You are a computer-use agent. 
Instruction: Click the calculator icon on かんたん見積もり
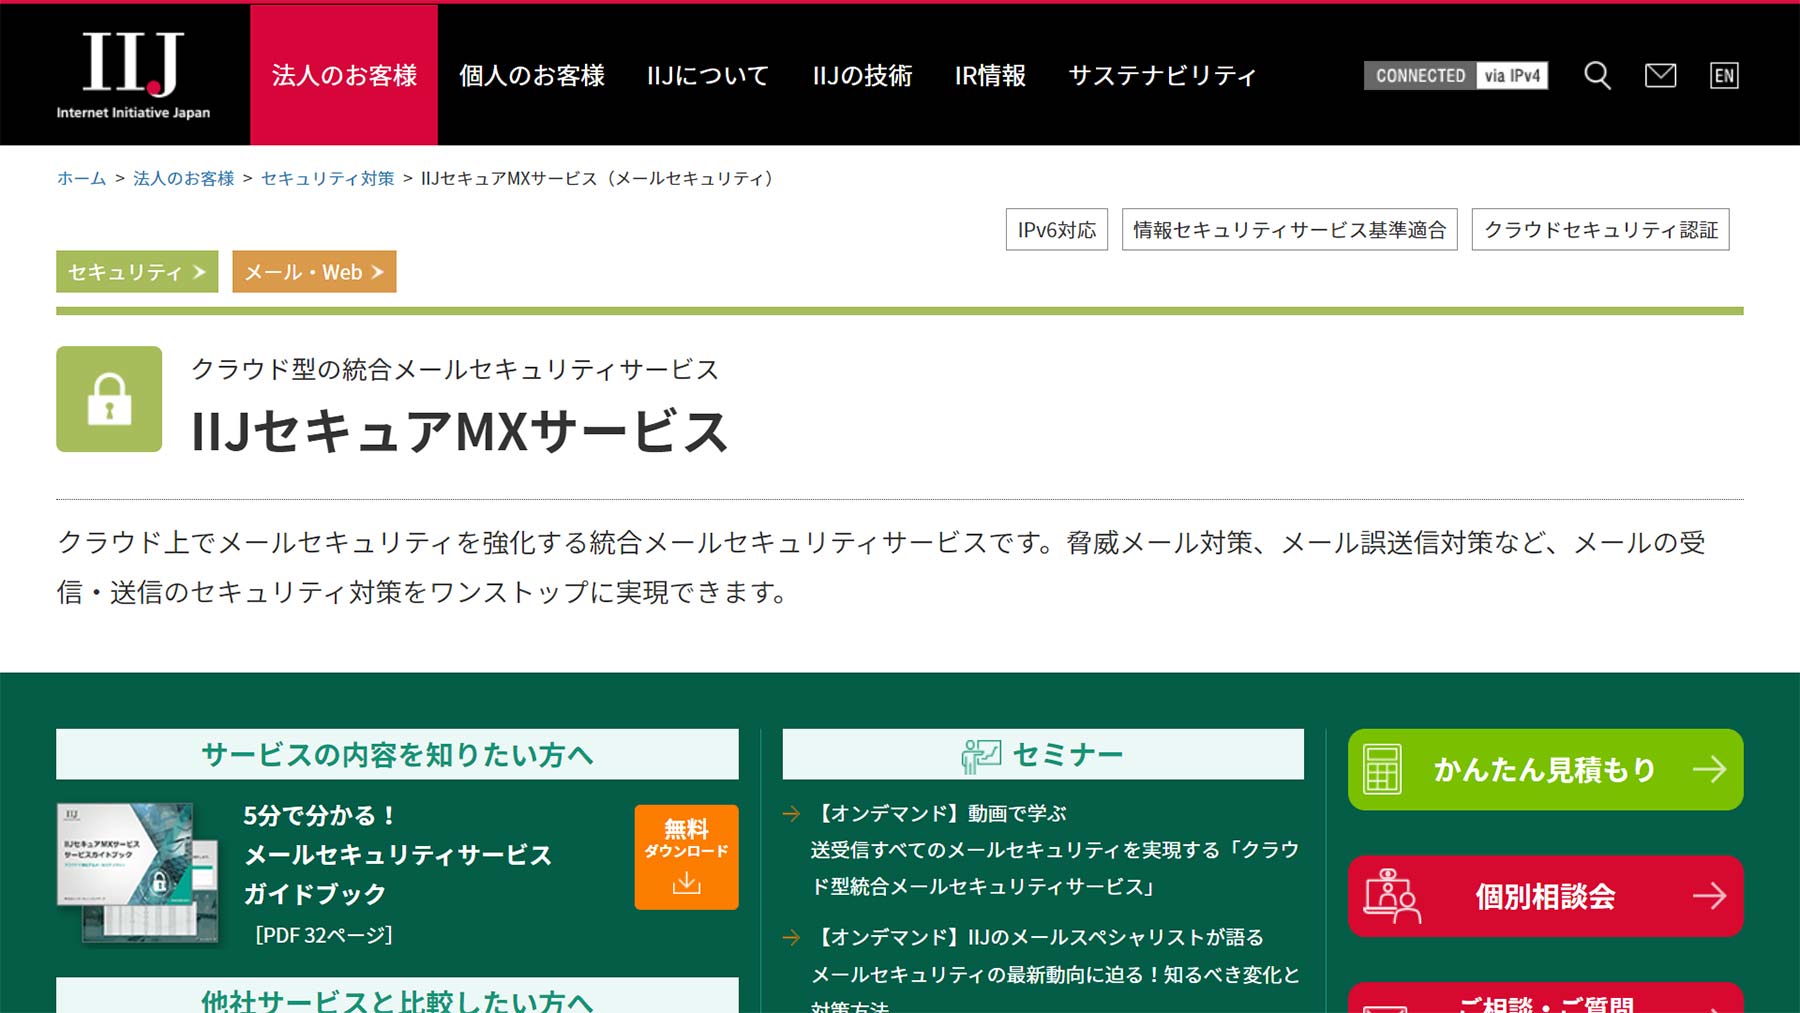coord(1382,769)
